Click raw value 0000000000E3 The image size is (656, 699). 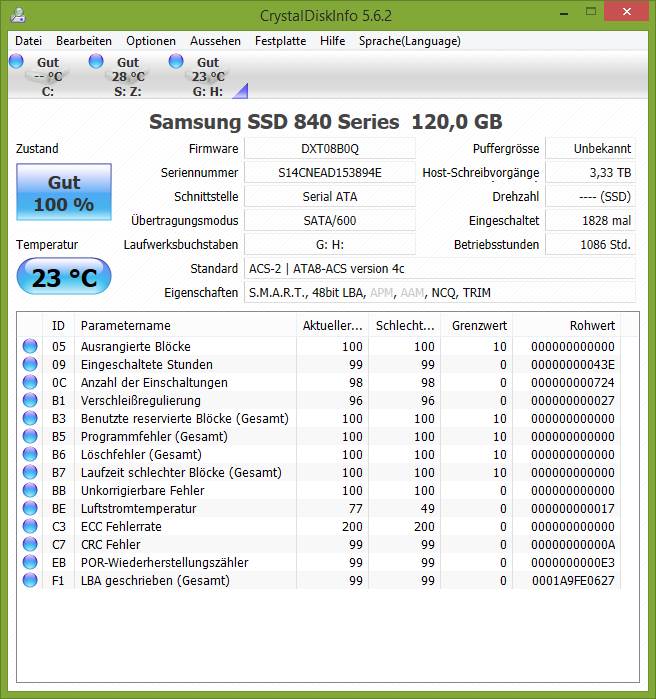(573, 563)
